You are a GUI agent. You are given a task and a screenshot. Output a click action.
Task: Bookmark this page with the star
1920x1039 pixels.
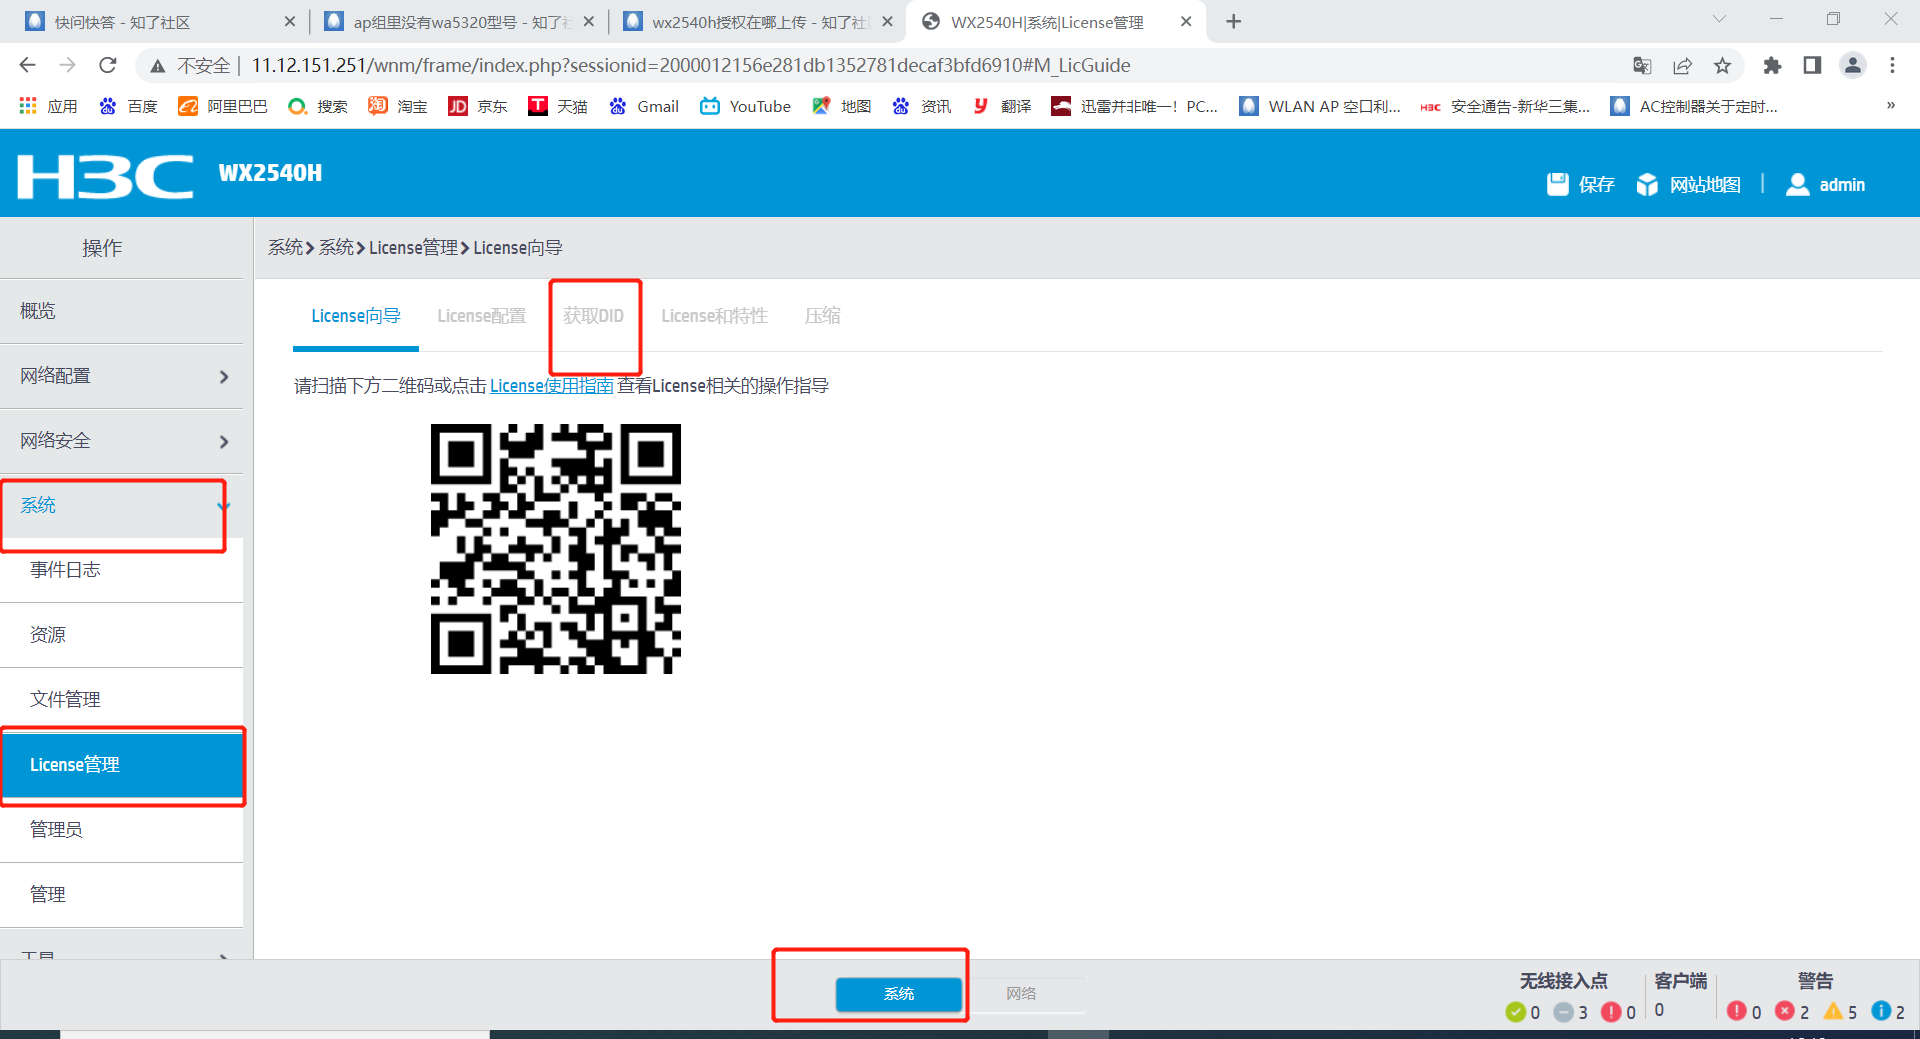pyautogui.click(x=1722, y=65)
